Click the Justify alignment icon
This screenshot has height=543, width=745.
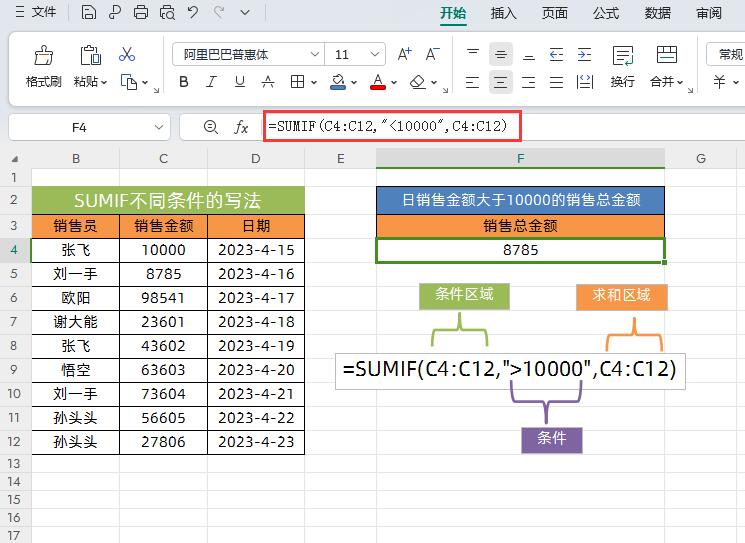pyautogui.click(x=556, y=82)
